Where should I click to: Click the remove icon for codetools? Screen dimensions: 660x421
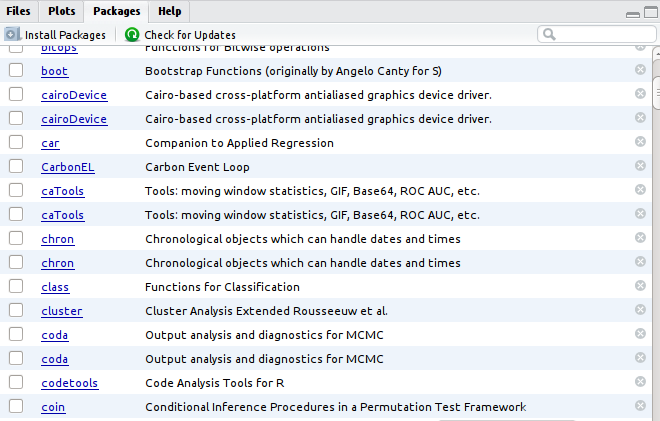640,382
